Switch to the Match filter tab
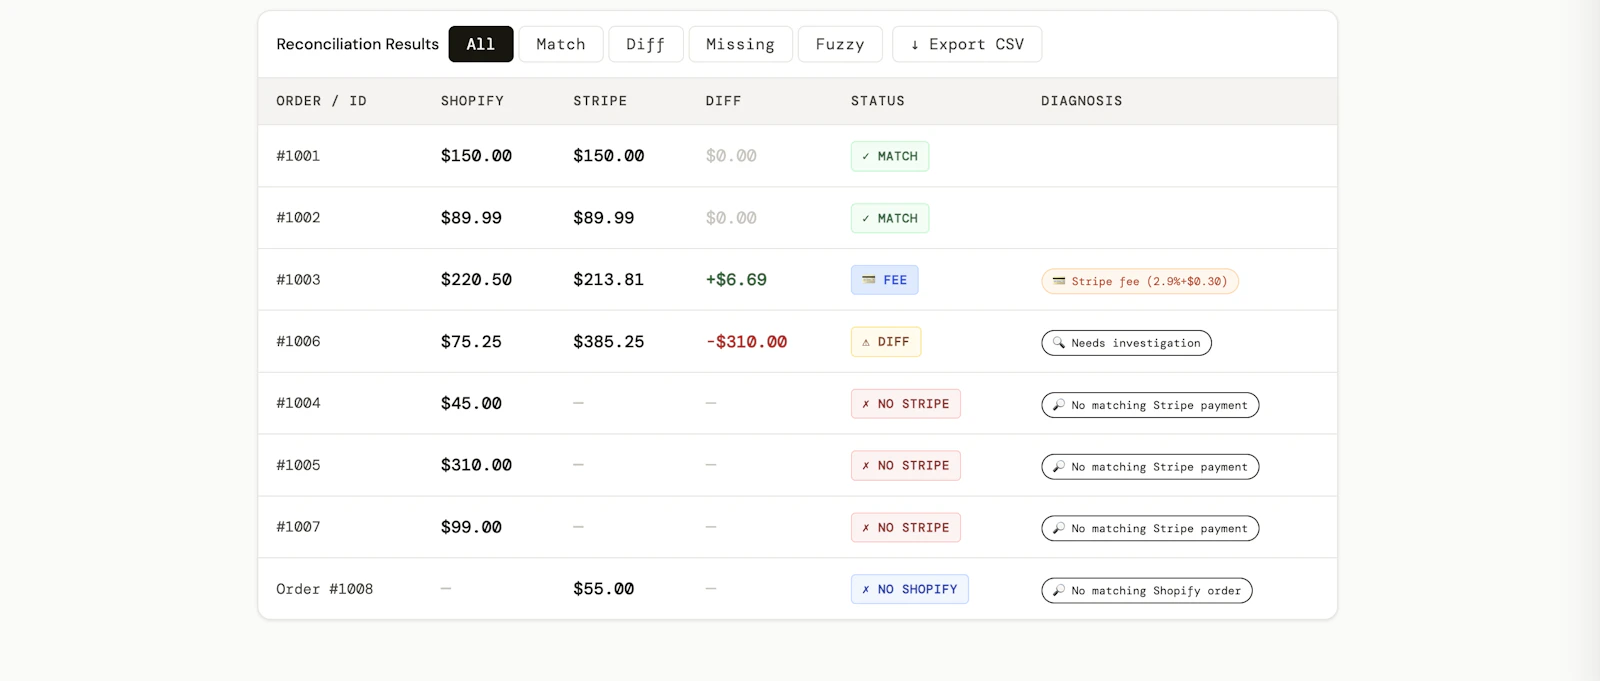 tap(561, 44)
